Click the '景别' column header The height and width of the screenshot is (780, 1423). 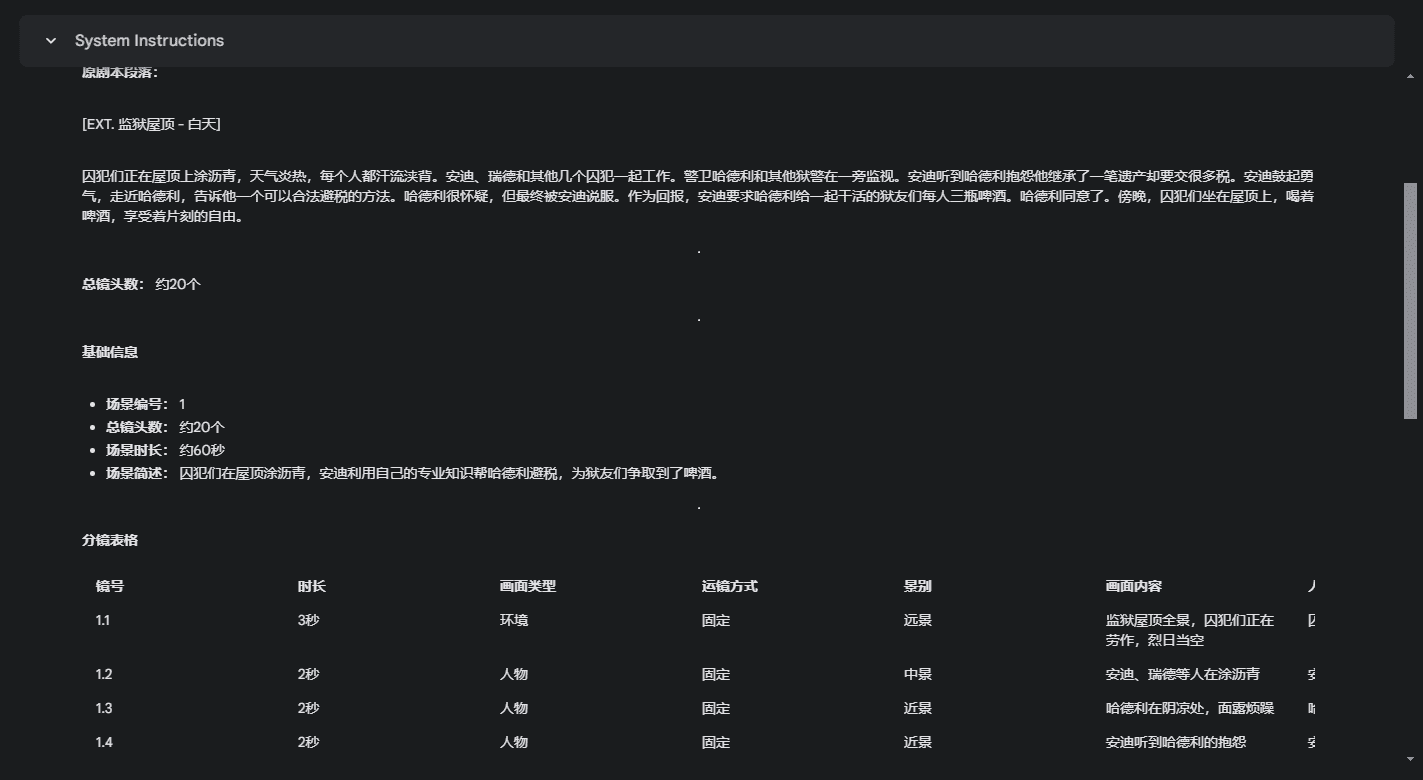pos(918,586)
